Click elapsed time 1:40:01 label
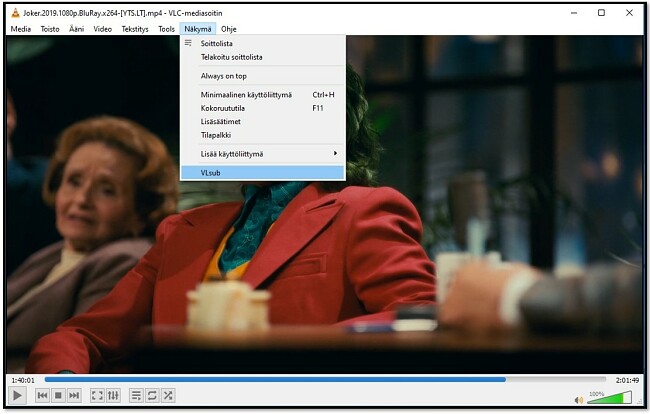Viewport: 650px width, 414px height. (23, 380)
